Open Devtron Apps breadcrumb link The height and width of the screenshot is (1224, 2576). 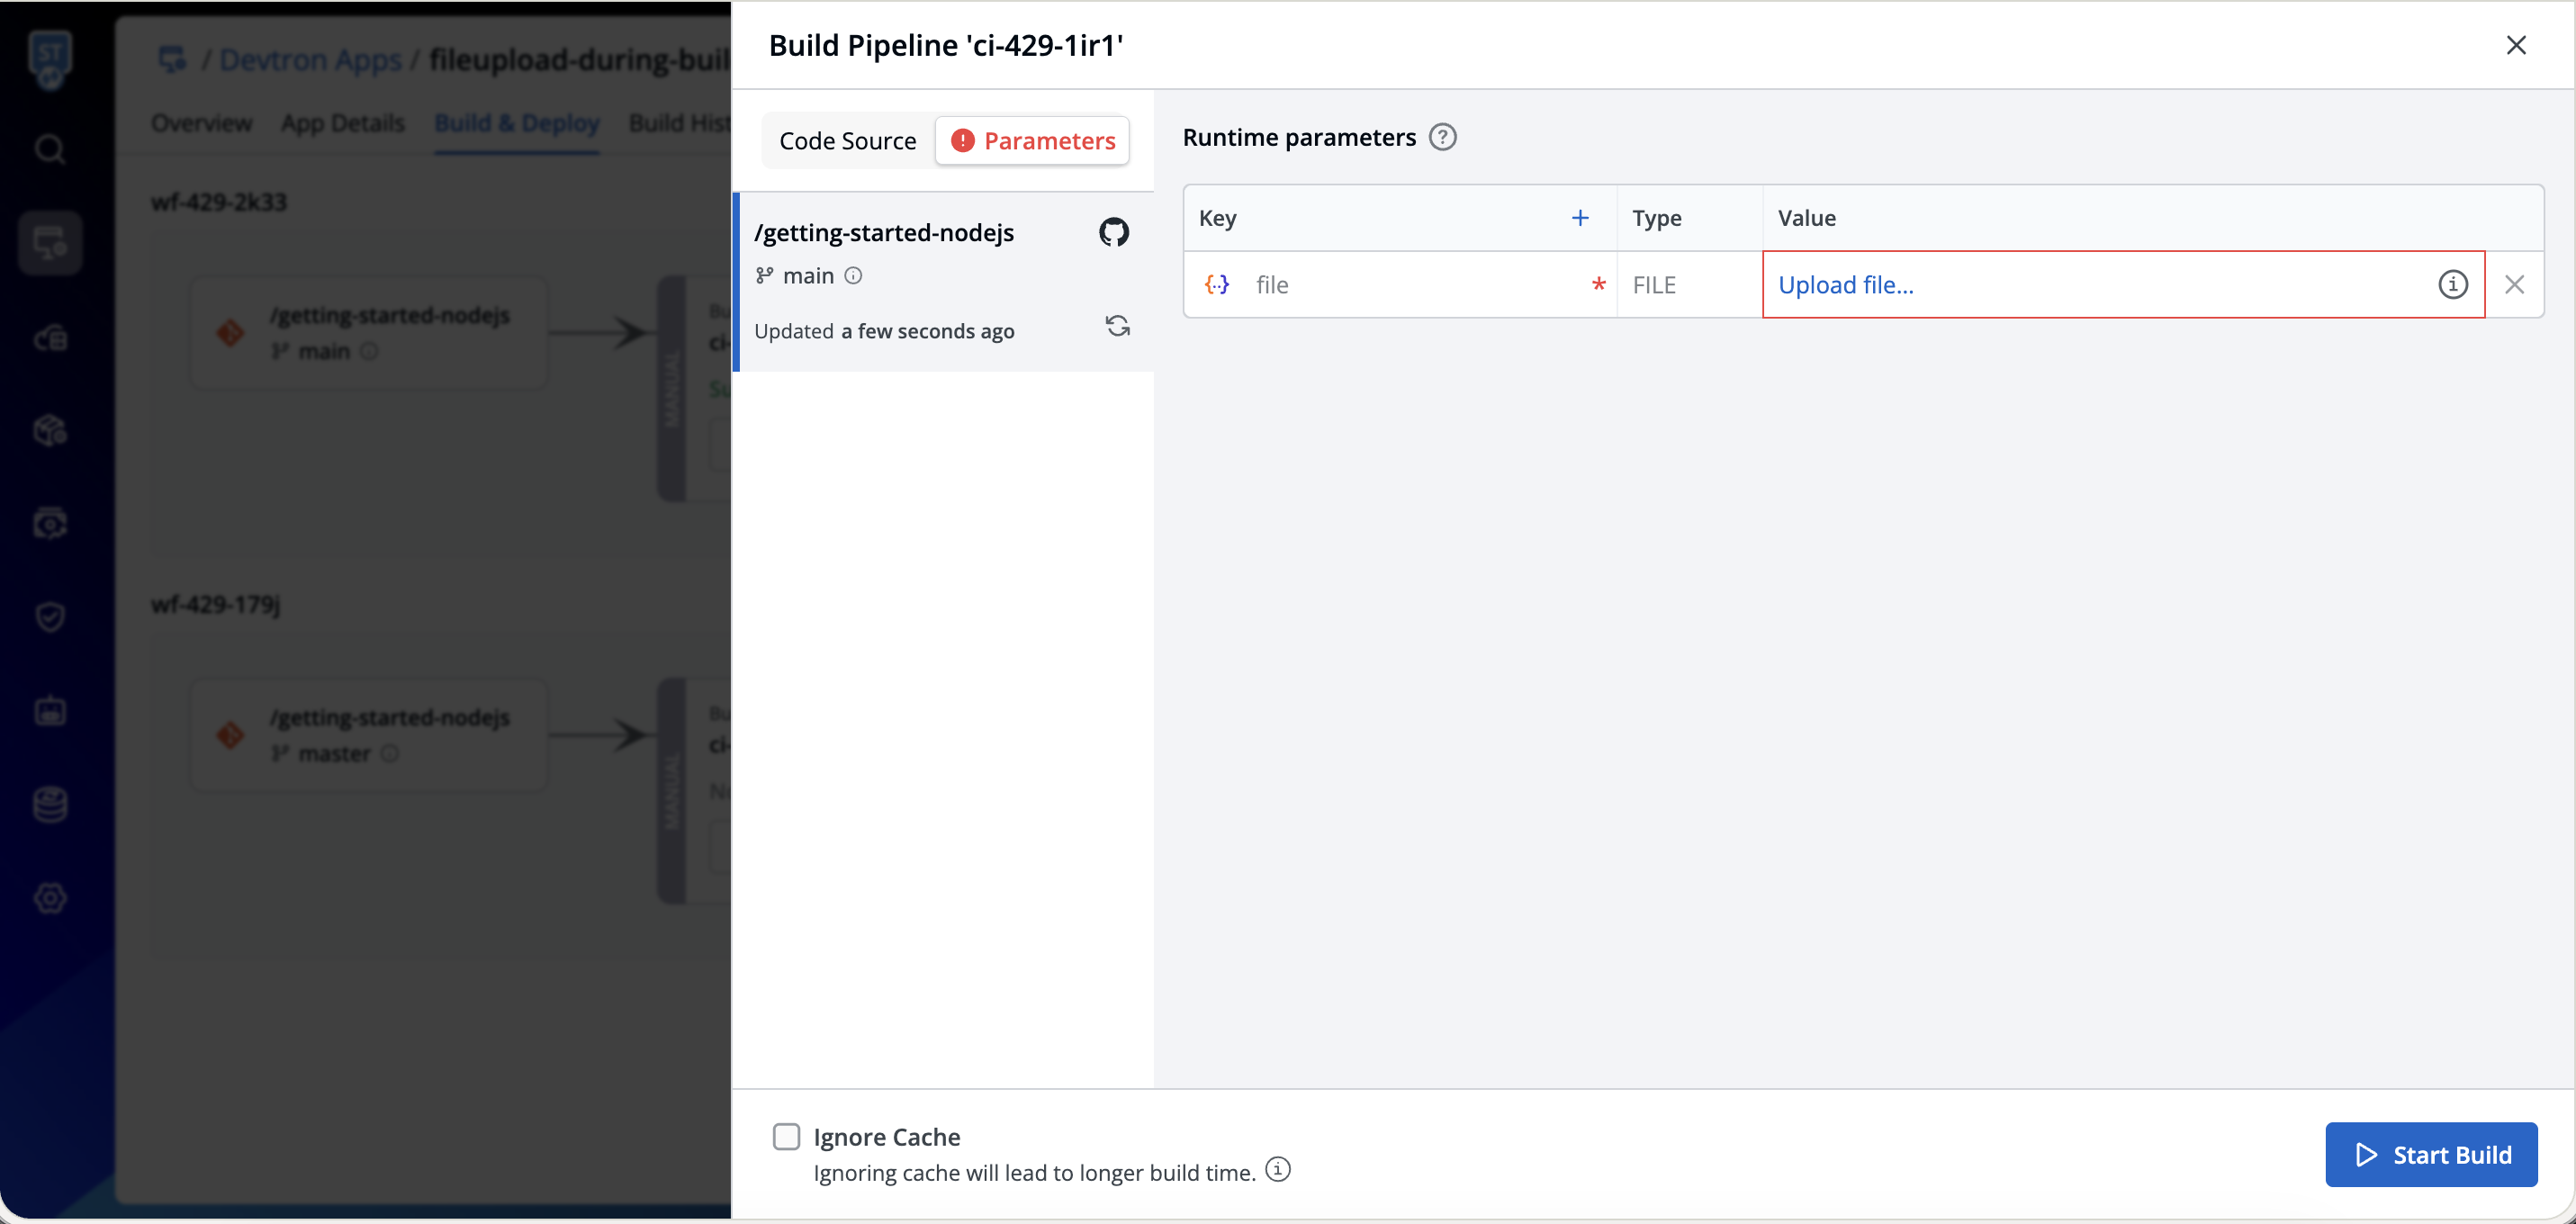pos(310,60)
